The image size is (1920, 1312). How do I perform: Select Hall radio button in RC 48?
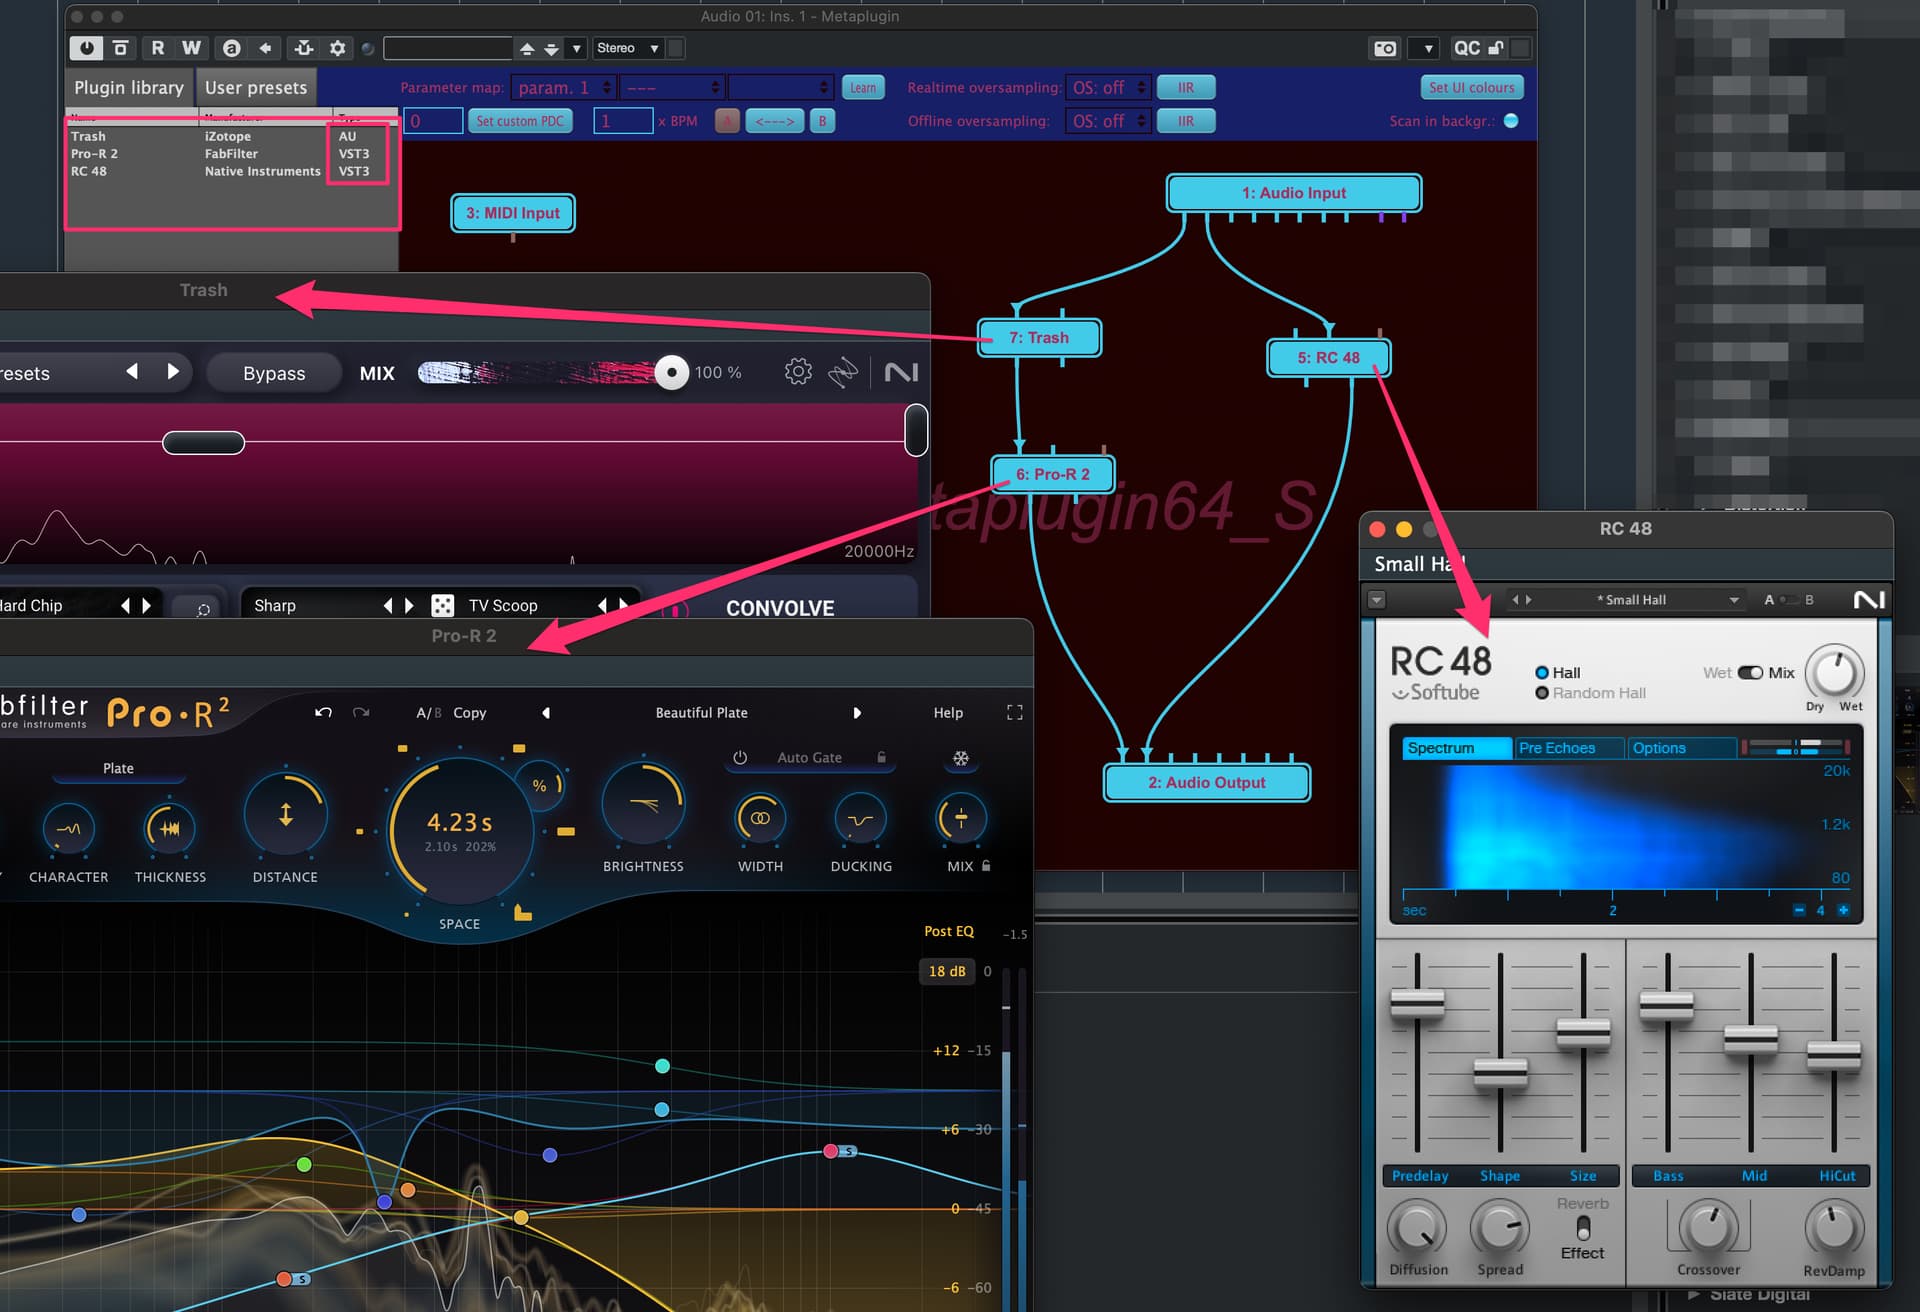tap(1541, 673)
